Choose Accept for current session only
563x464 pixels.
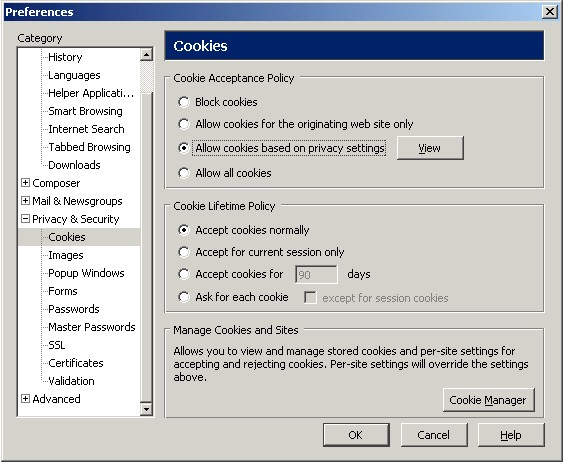[184, 252]
